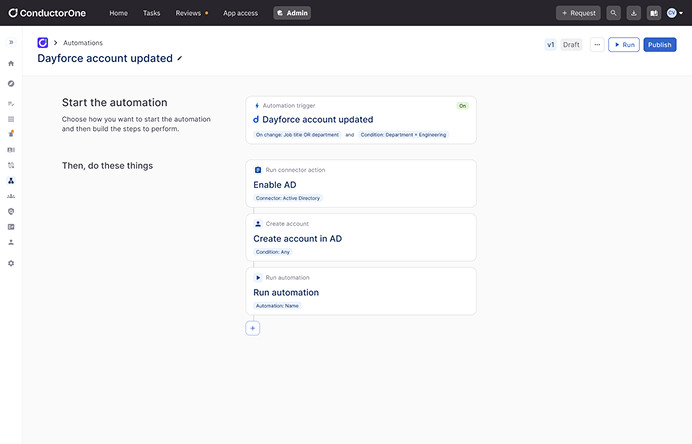Image resolution: width=692 pixels, height=444 pixels.
Task: Open the three-dots more options menu
Action: point(597,45)
